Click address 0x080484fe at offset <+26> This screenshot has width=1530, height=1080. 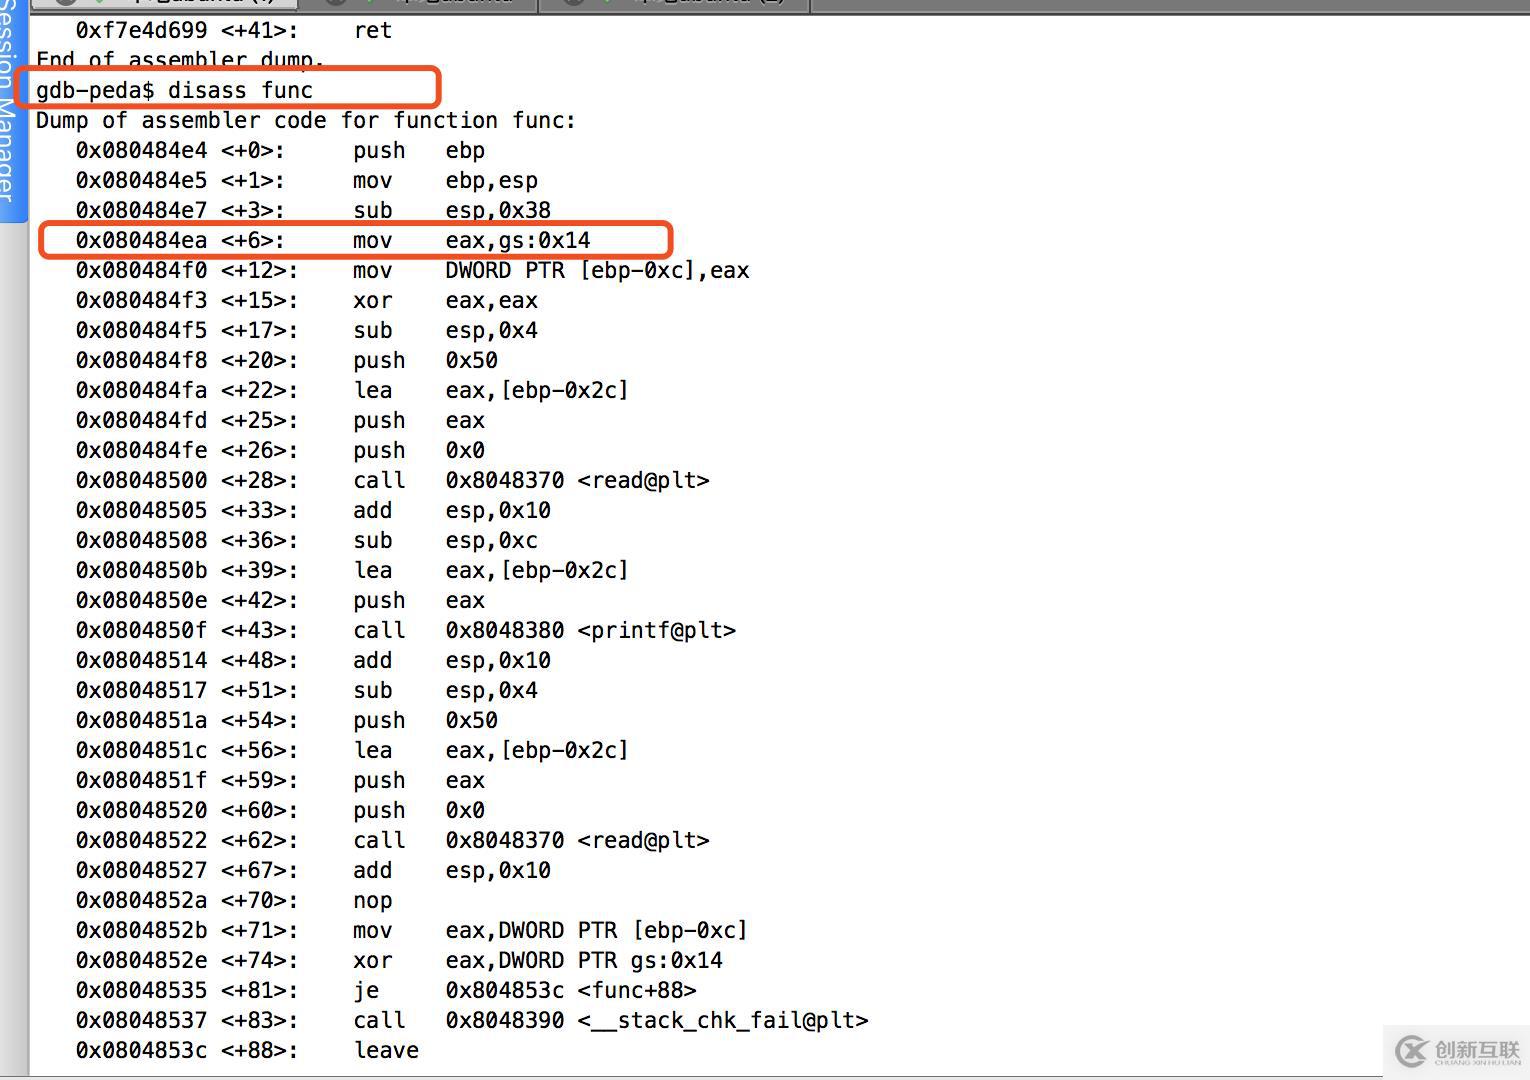point(141,450)
